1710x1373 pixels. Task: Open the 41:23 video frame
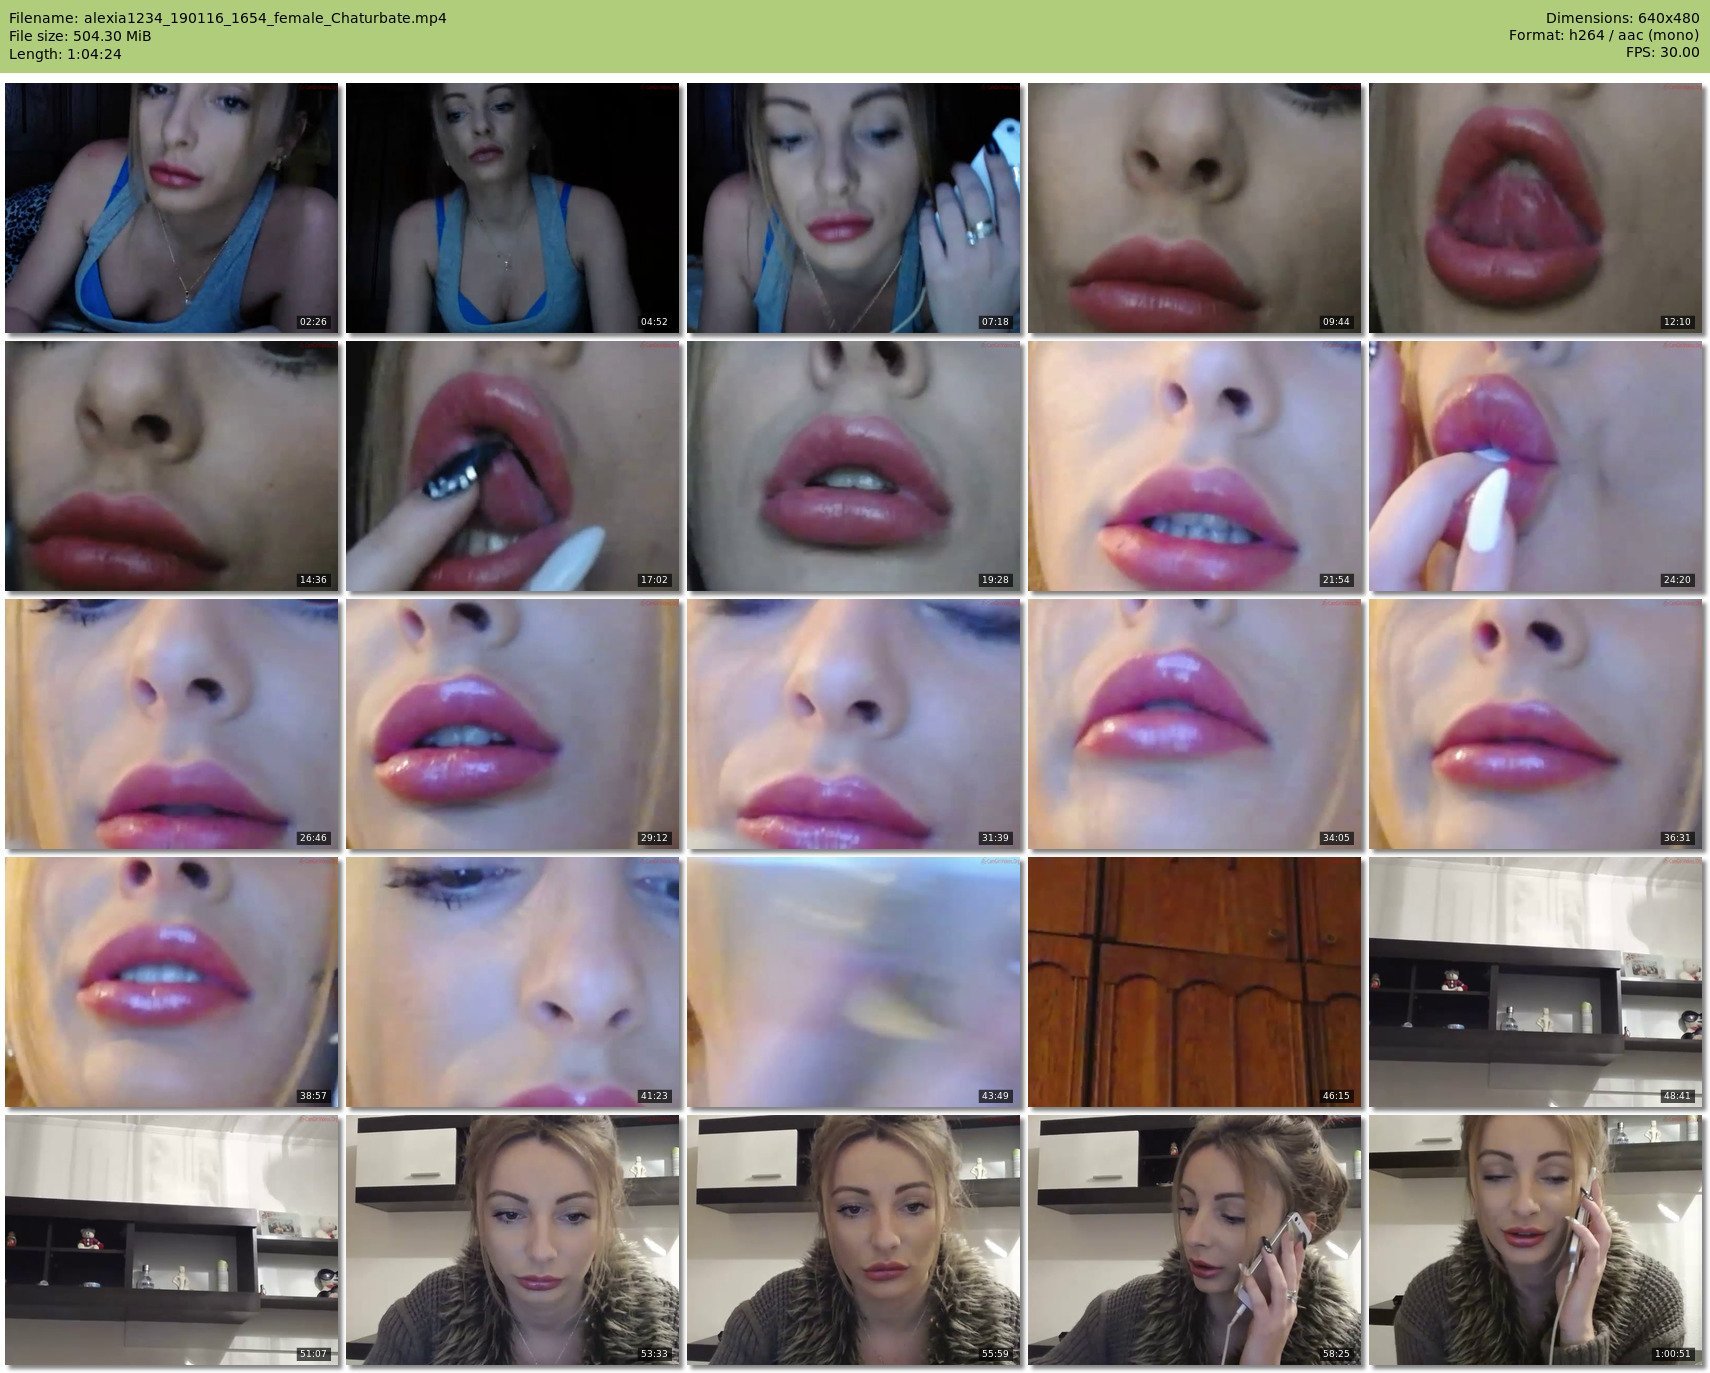[513, 982]
